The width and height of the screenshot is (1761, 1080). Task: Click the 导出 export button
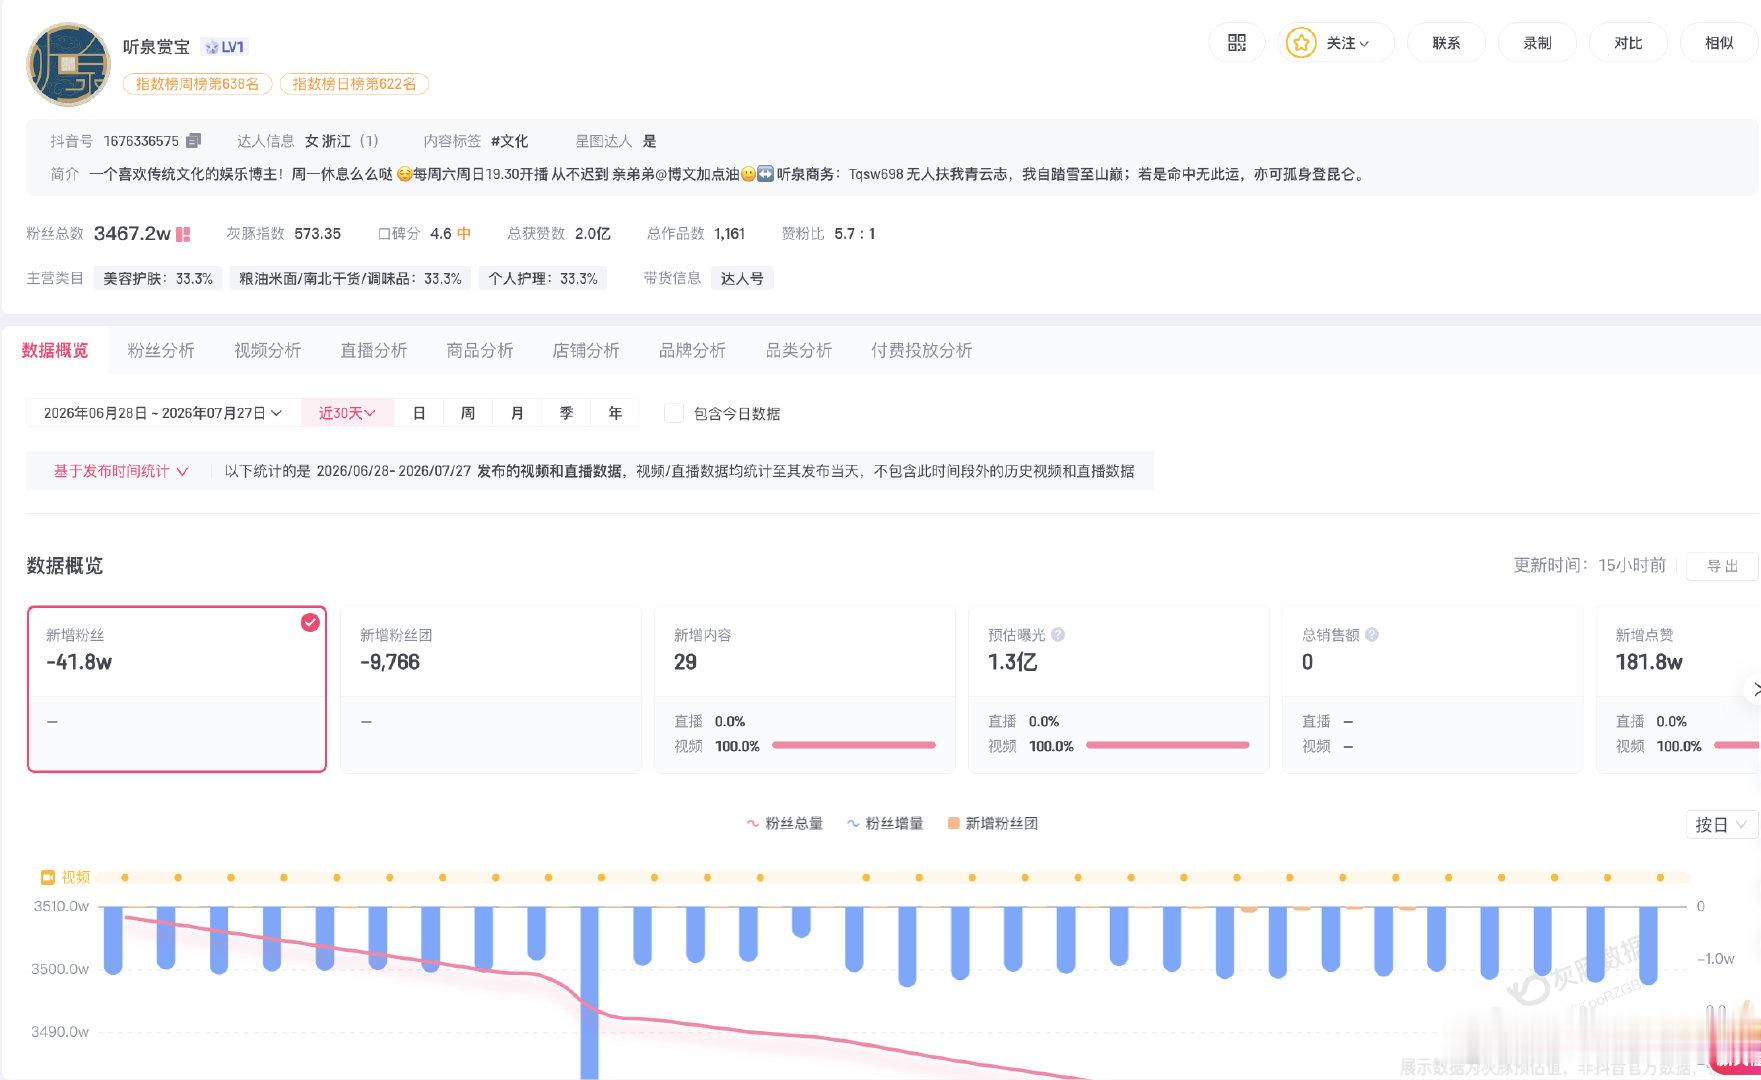point(1722,566)
